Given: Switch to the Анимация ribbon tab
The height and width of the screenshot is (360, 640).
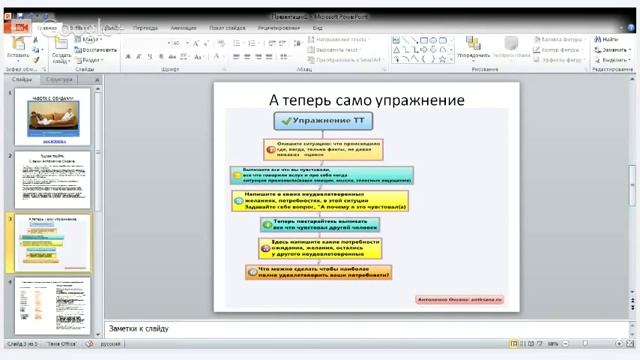Looking at the screenshot, I should pyautogui.click(x=183, y=28).
